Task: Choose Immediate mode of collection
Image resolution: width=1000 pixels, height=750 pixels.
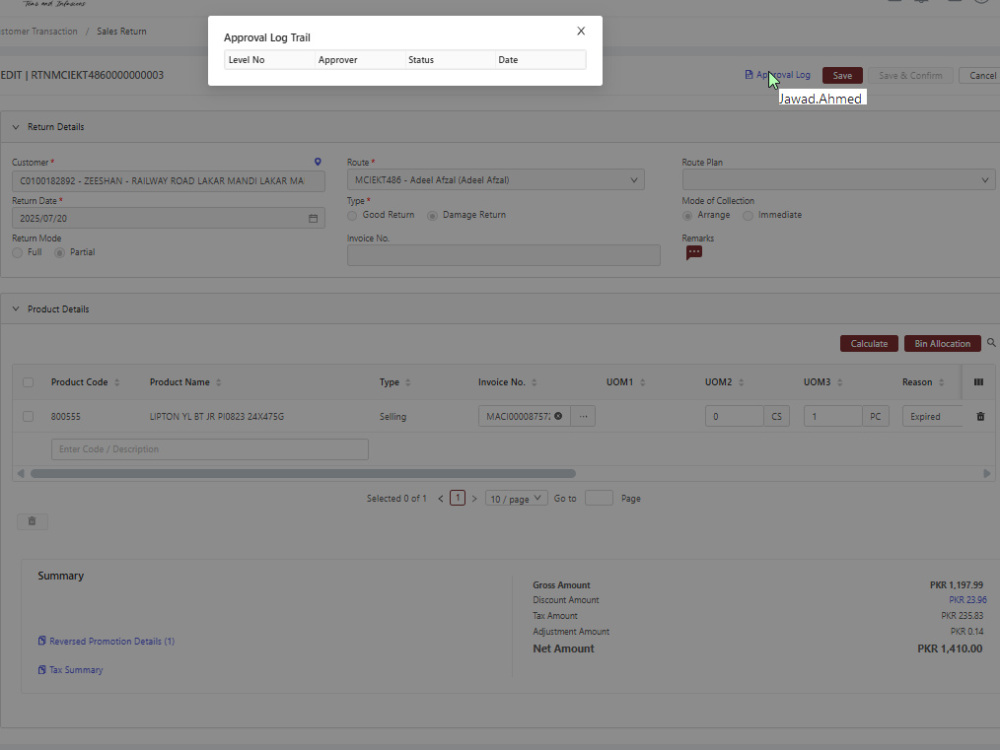Action: pos(747,216)
